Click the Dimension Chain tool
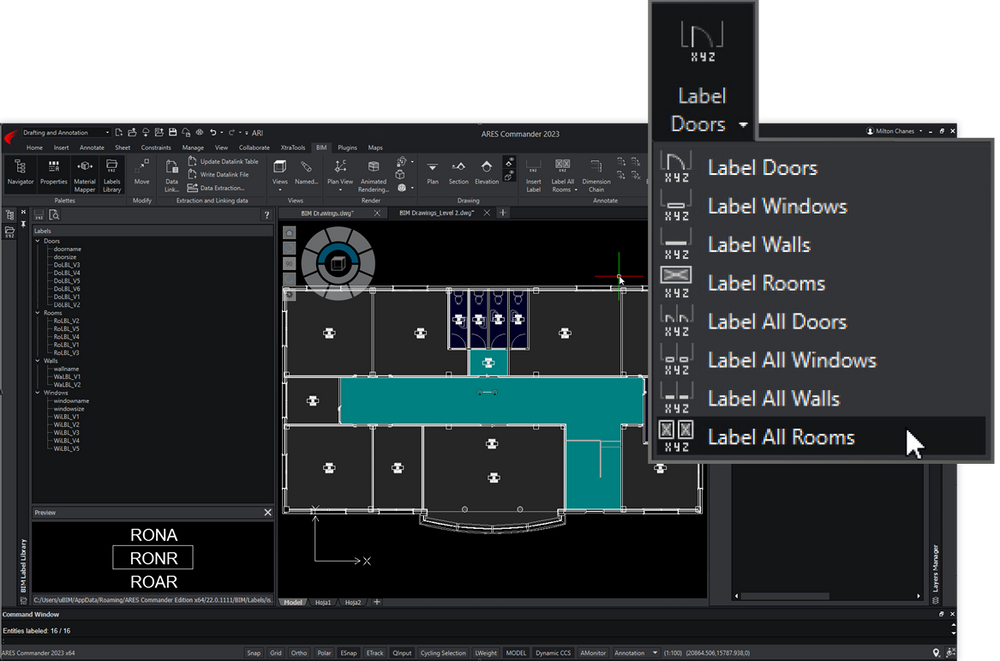 (x=596, y=175)
